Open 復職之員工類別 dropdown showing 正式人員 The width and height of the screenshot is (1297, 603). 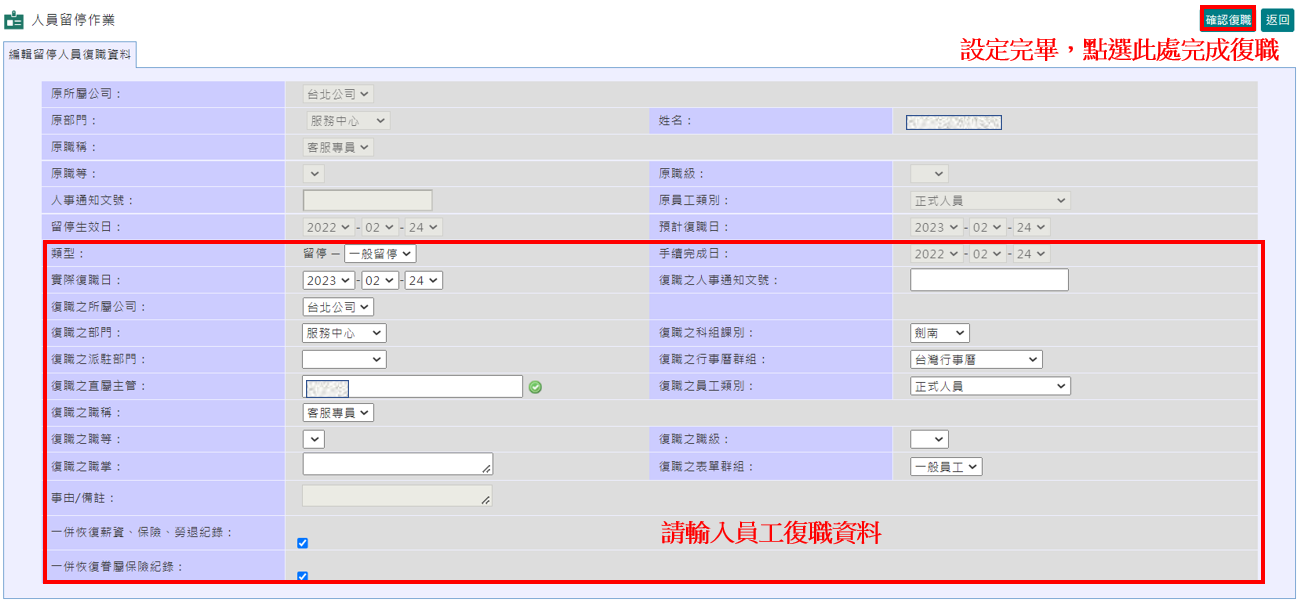(991, 386)
